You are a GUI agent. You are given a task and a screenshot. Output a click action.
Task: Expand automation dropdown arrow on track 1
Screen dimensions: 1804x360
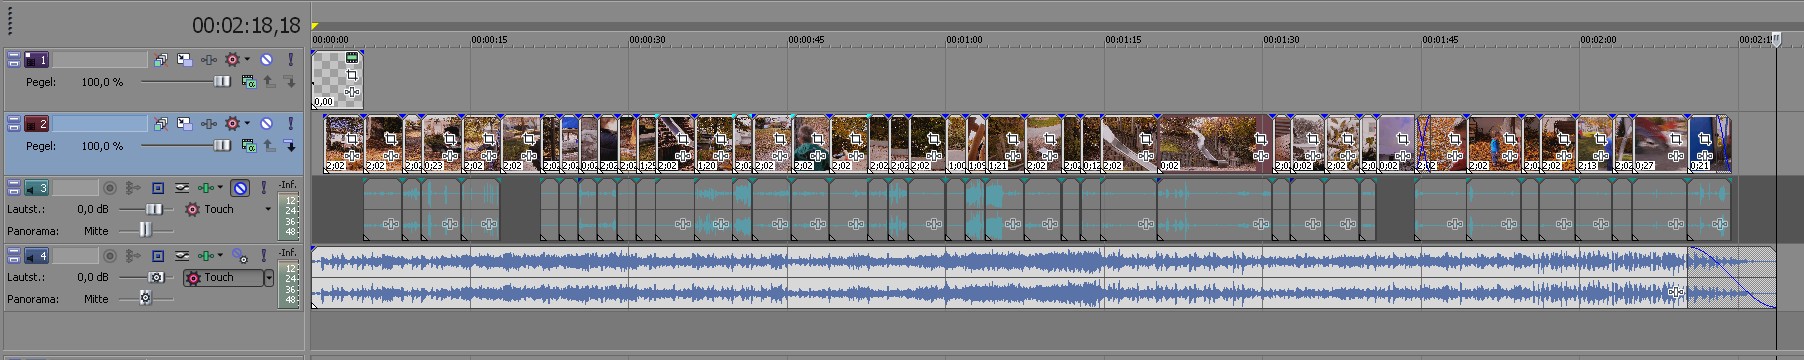pyautogui.click(x=247, y=59)
